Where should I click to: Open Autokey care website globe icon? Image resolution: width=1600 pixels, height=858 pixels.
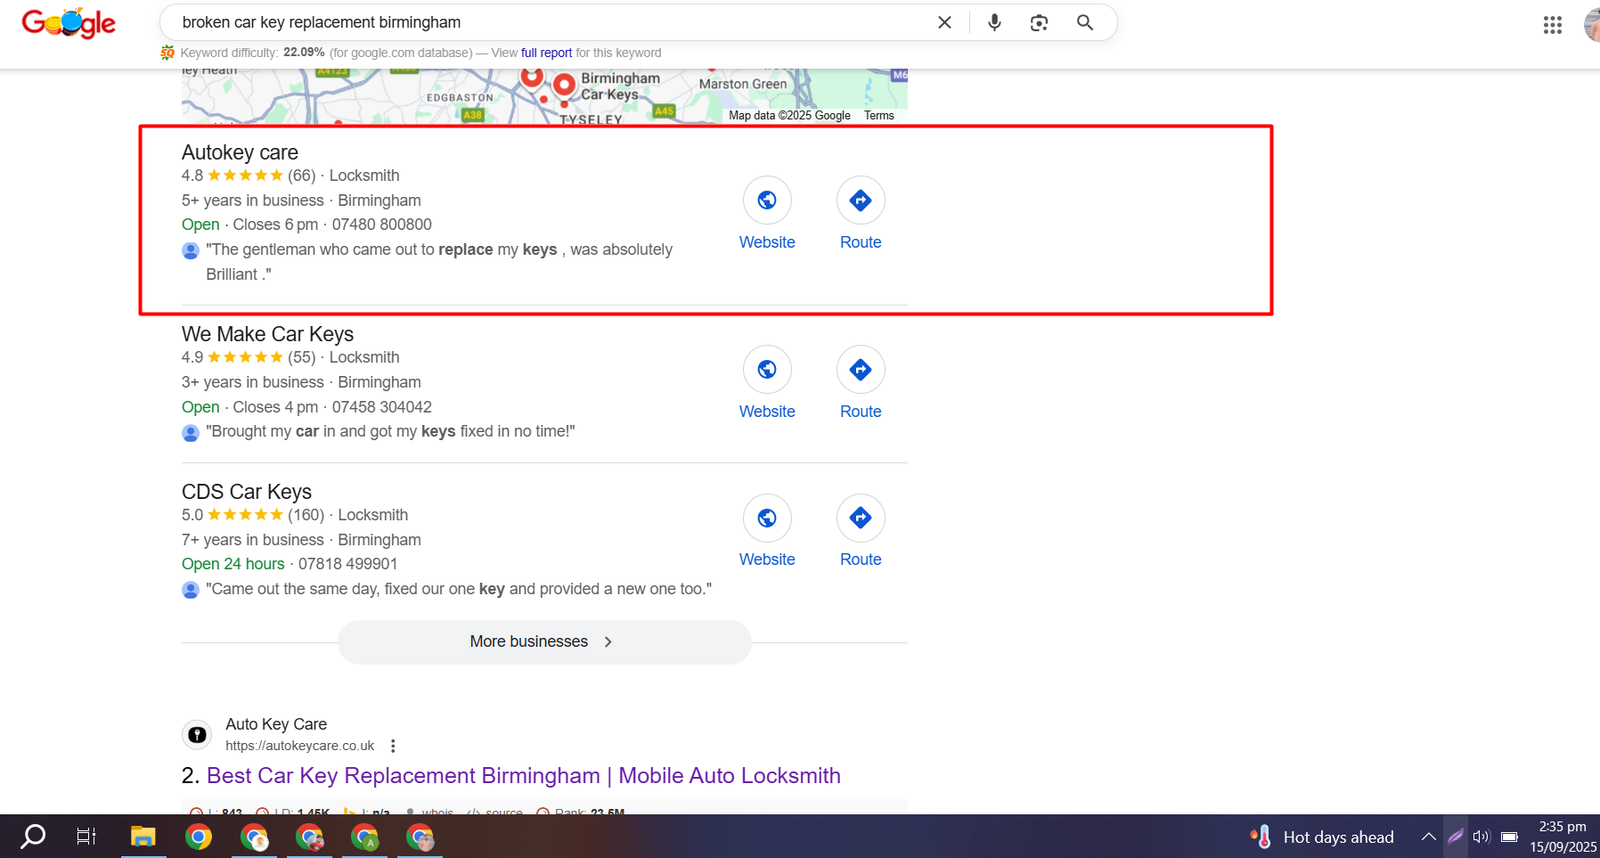pyautogui.click(x=767, y=201)
